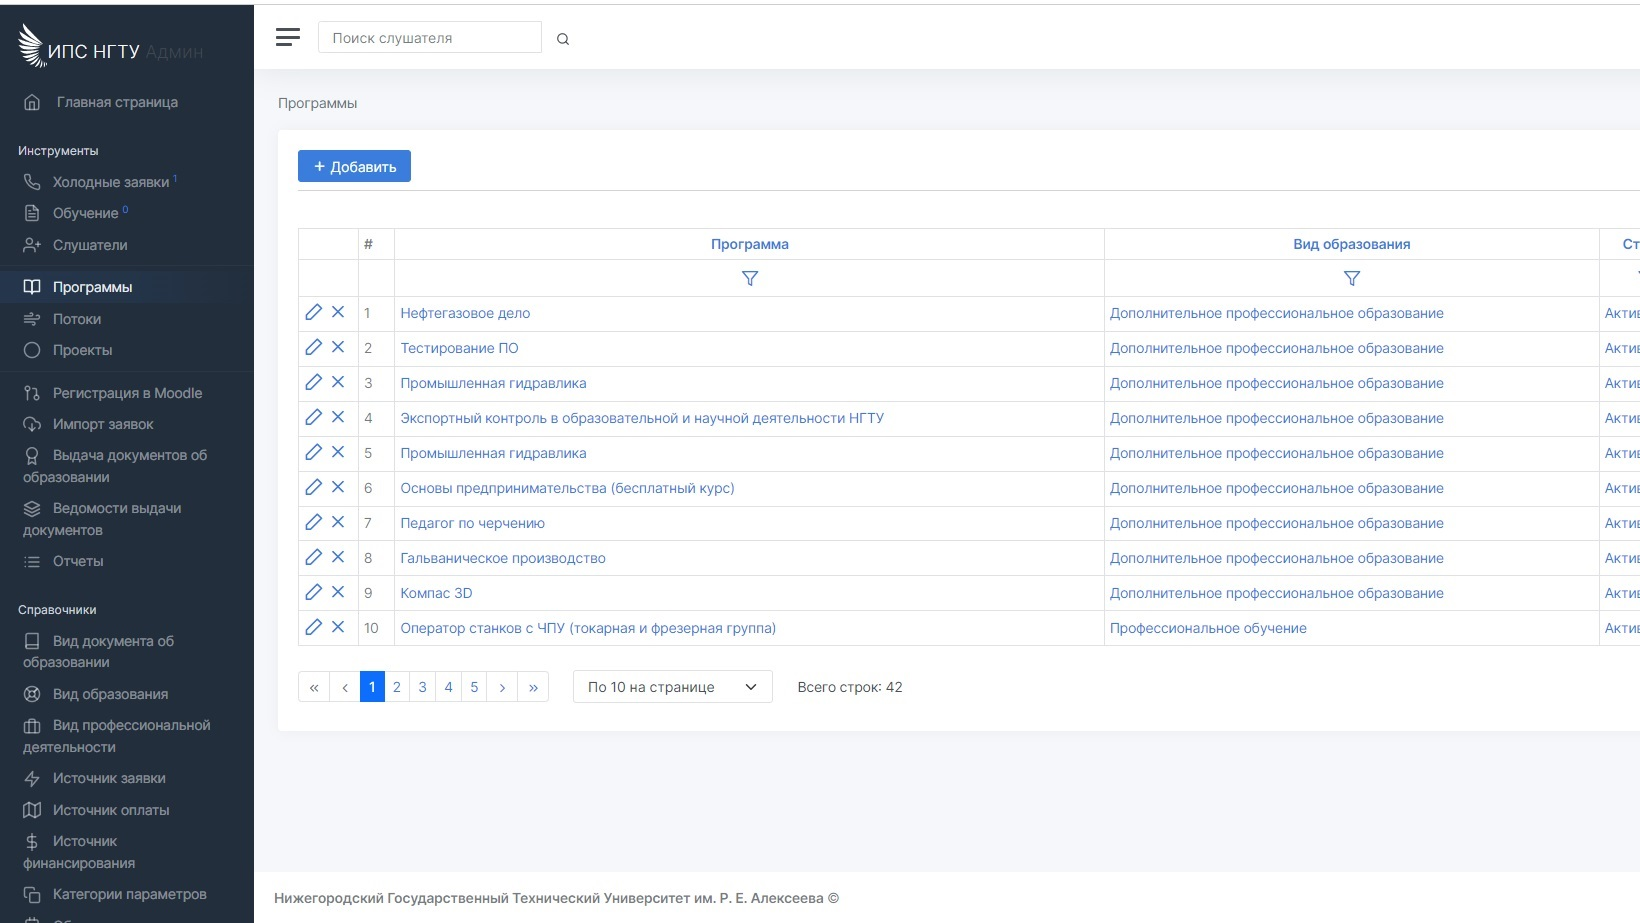The image size is (1640, 923).
Task: Open the Экспортный контроль program link
Action: [642, 418]
